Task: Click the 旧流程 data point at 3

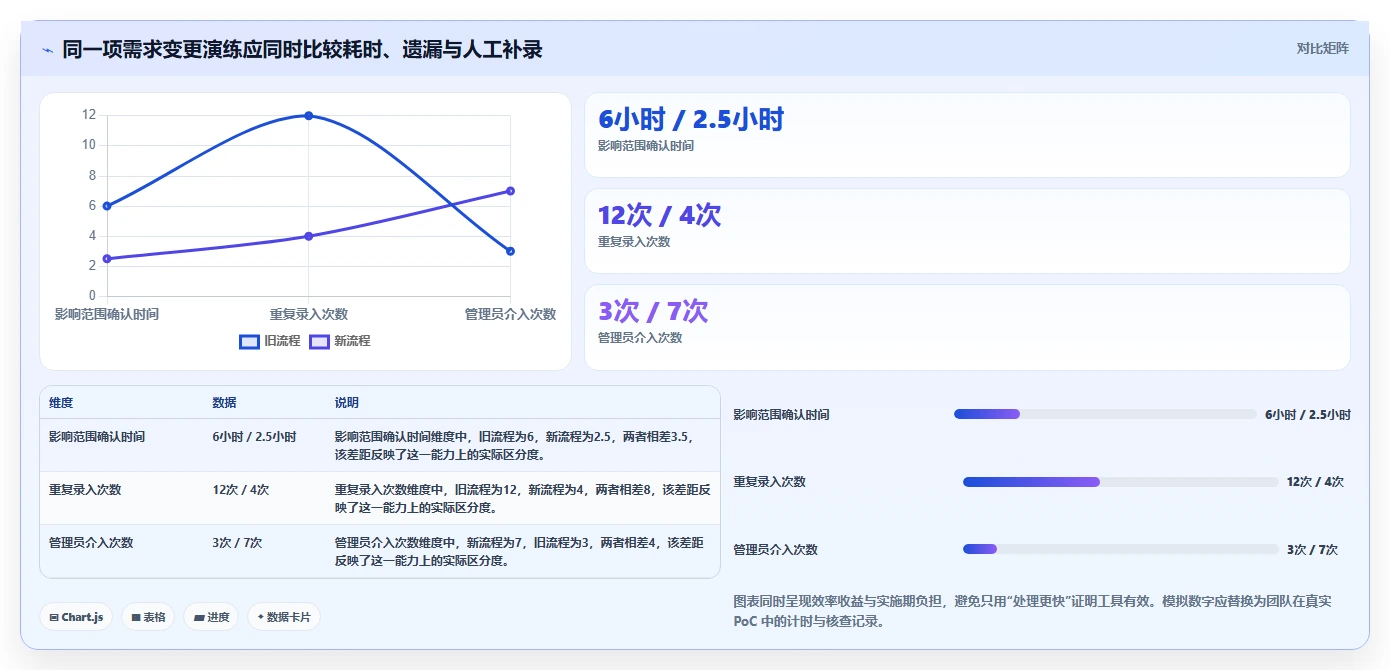Action: pyautogui.click(x=510, y=251)
